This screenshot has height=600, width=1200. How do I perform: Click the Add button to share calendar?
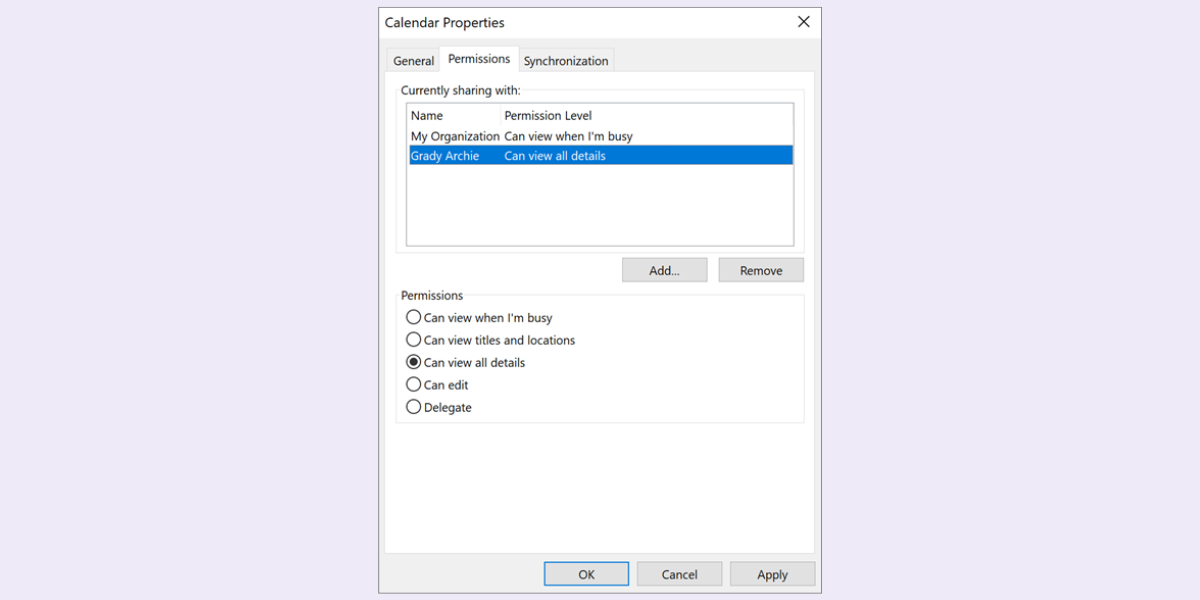(664, 269)
